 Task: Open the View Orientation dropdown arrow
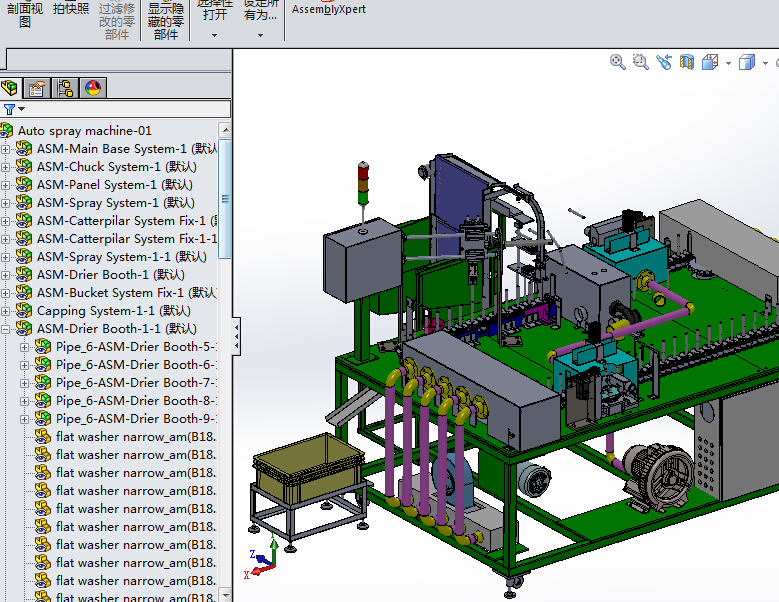(x=728, y=63)
